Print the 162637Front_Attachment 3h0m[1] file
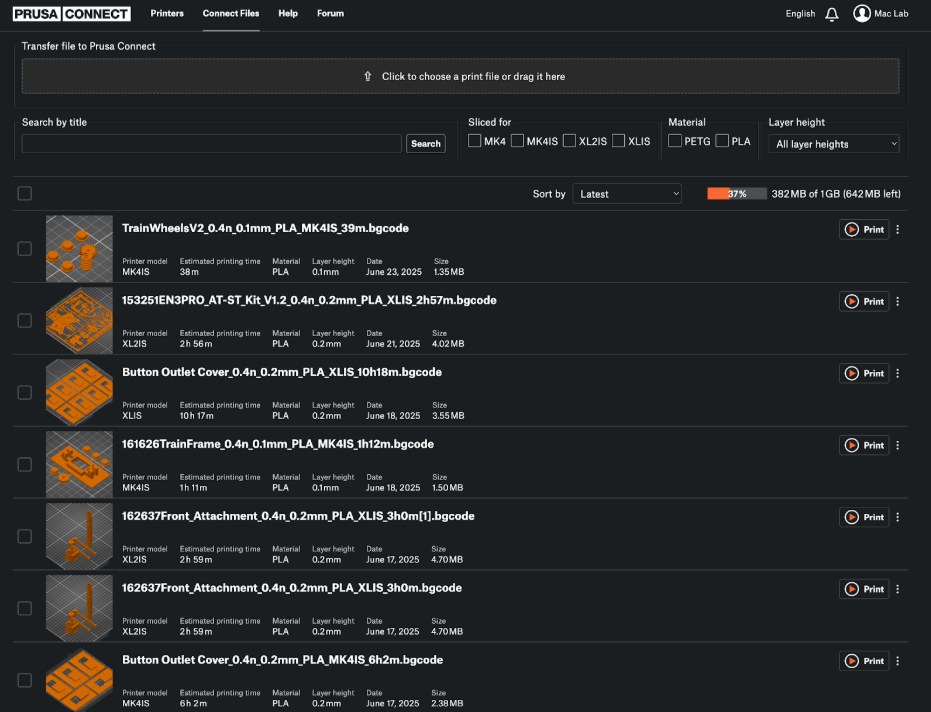 [x=864, y=517]
